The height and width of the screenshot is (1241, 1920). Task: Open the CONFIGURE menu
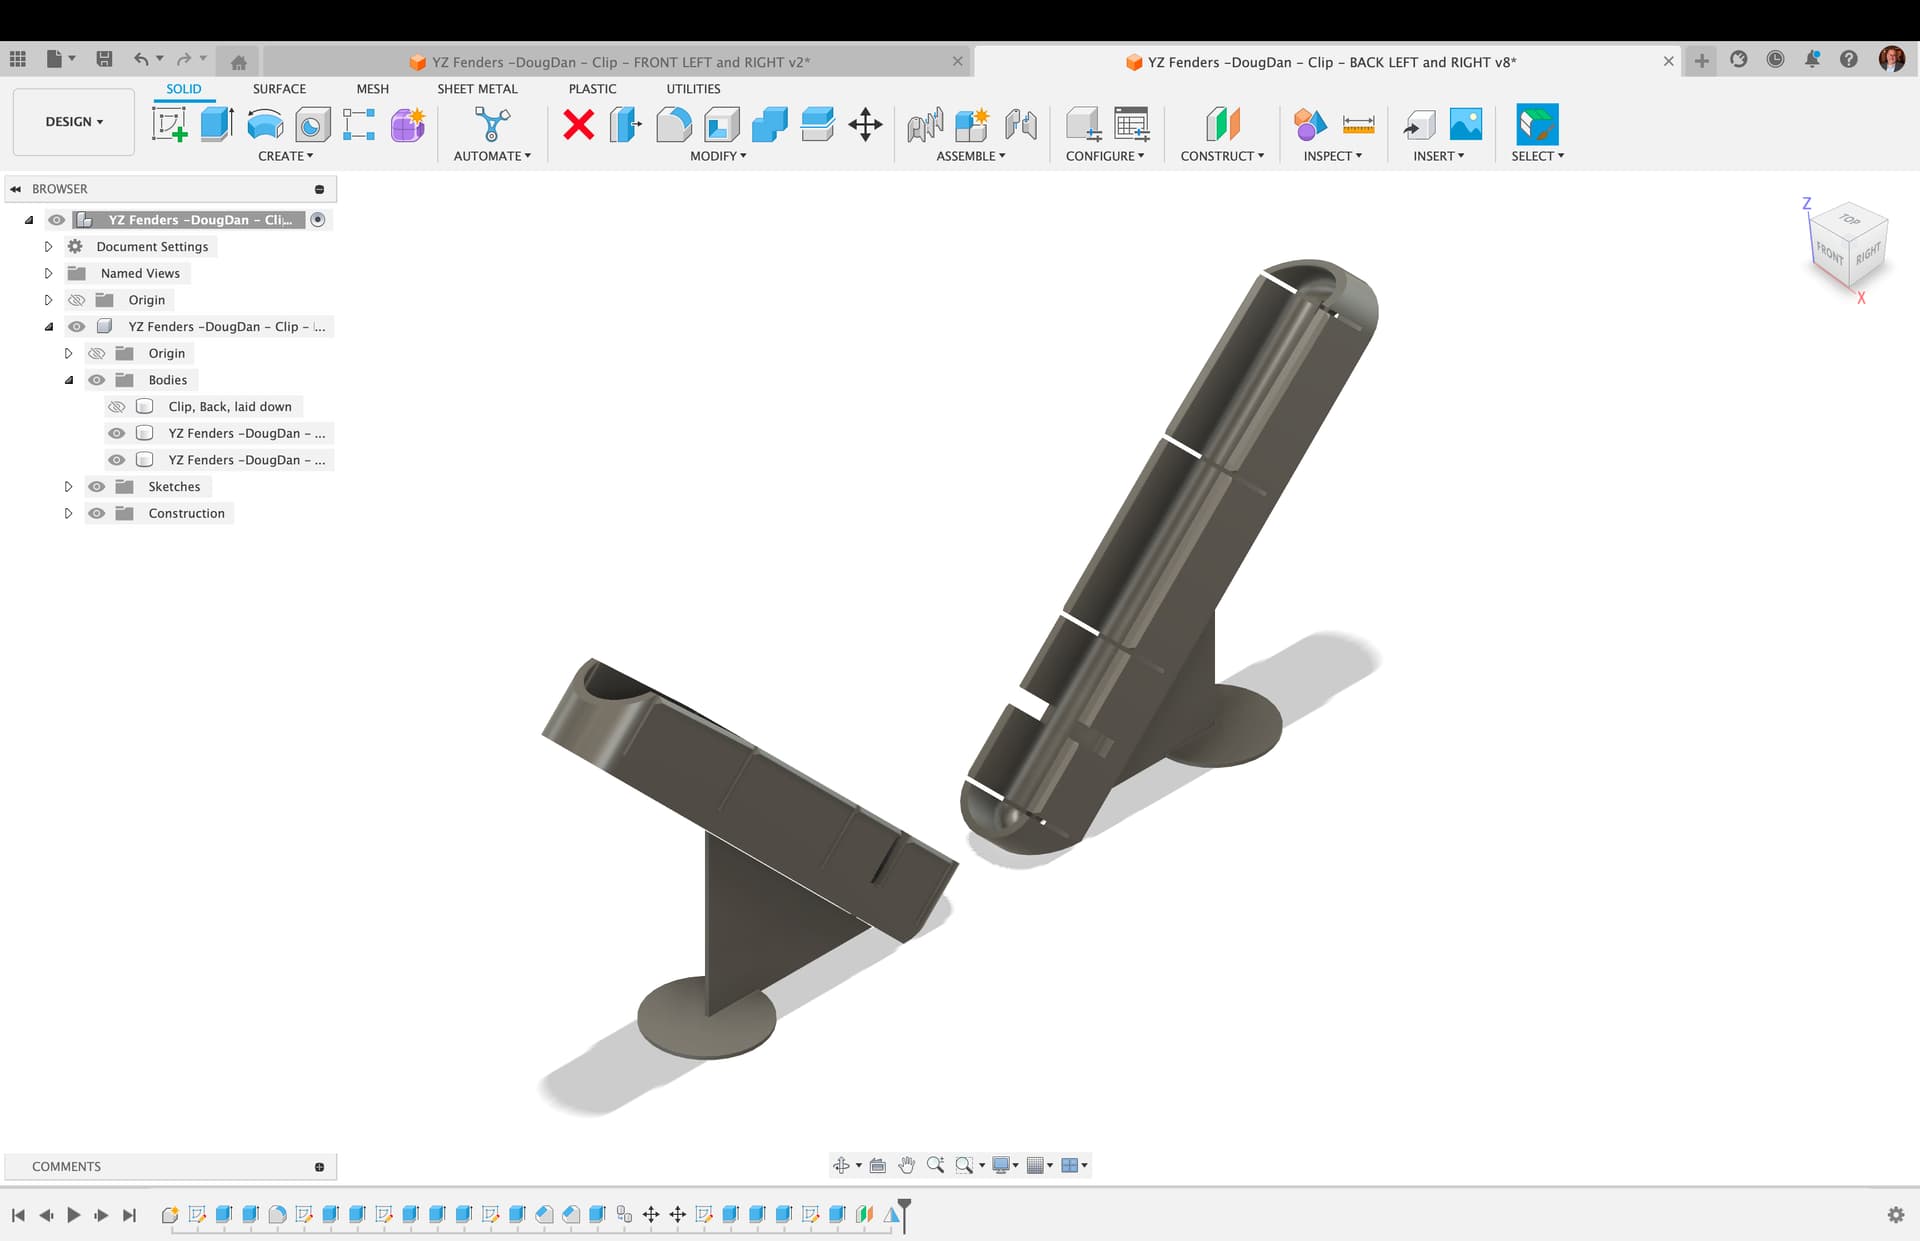pos(1105,156)
